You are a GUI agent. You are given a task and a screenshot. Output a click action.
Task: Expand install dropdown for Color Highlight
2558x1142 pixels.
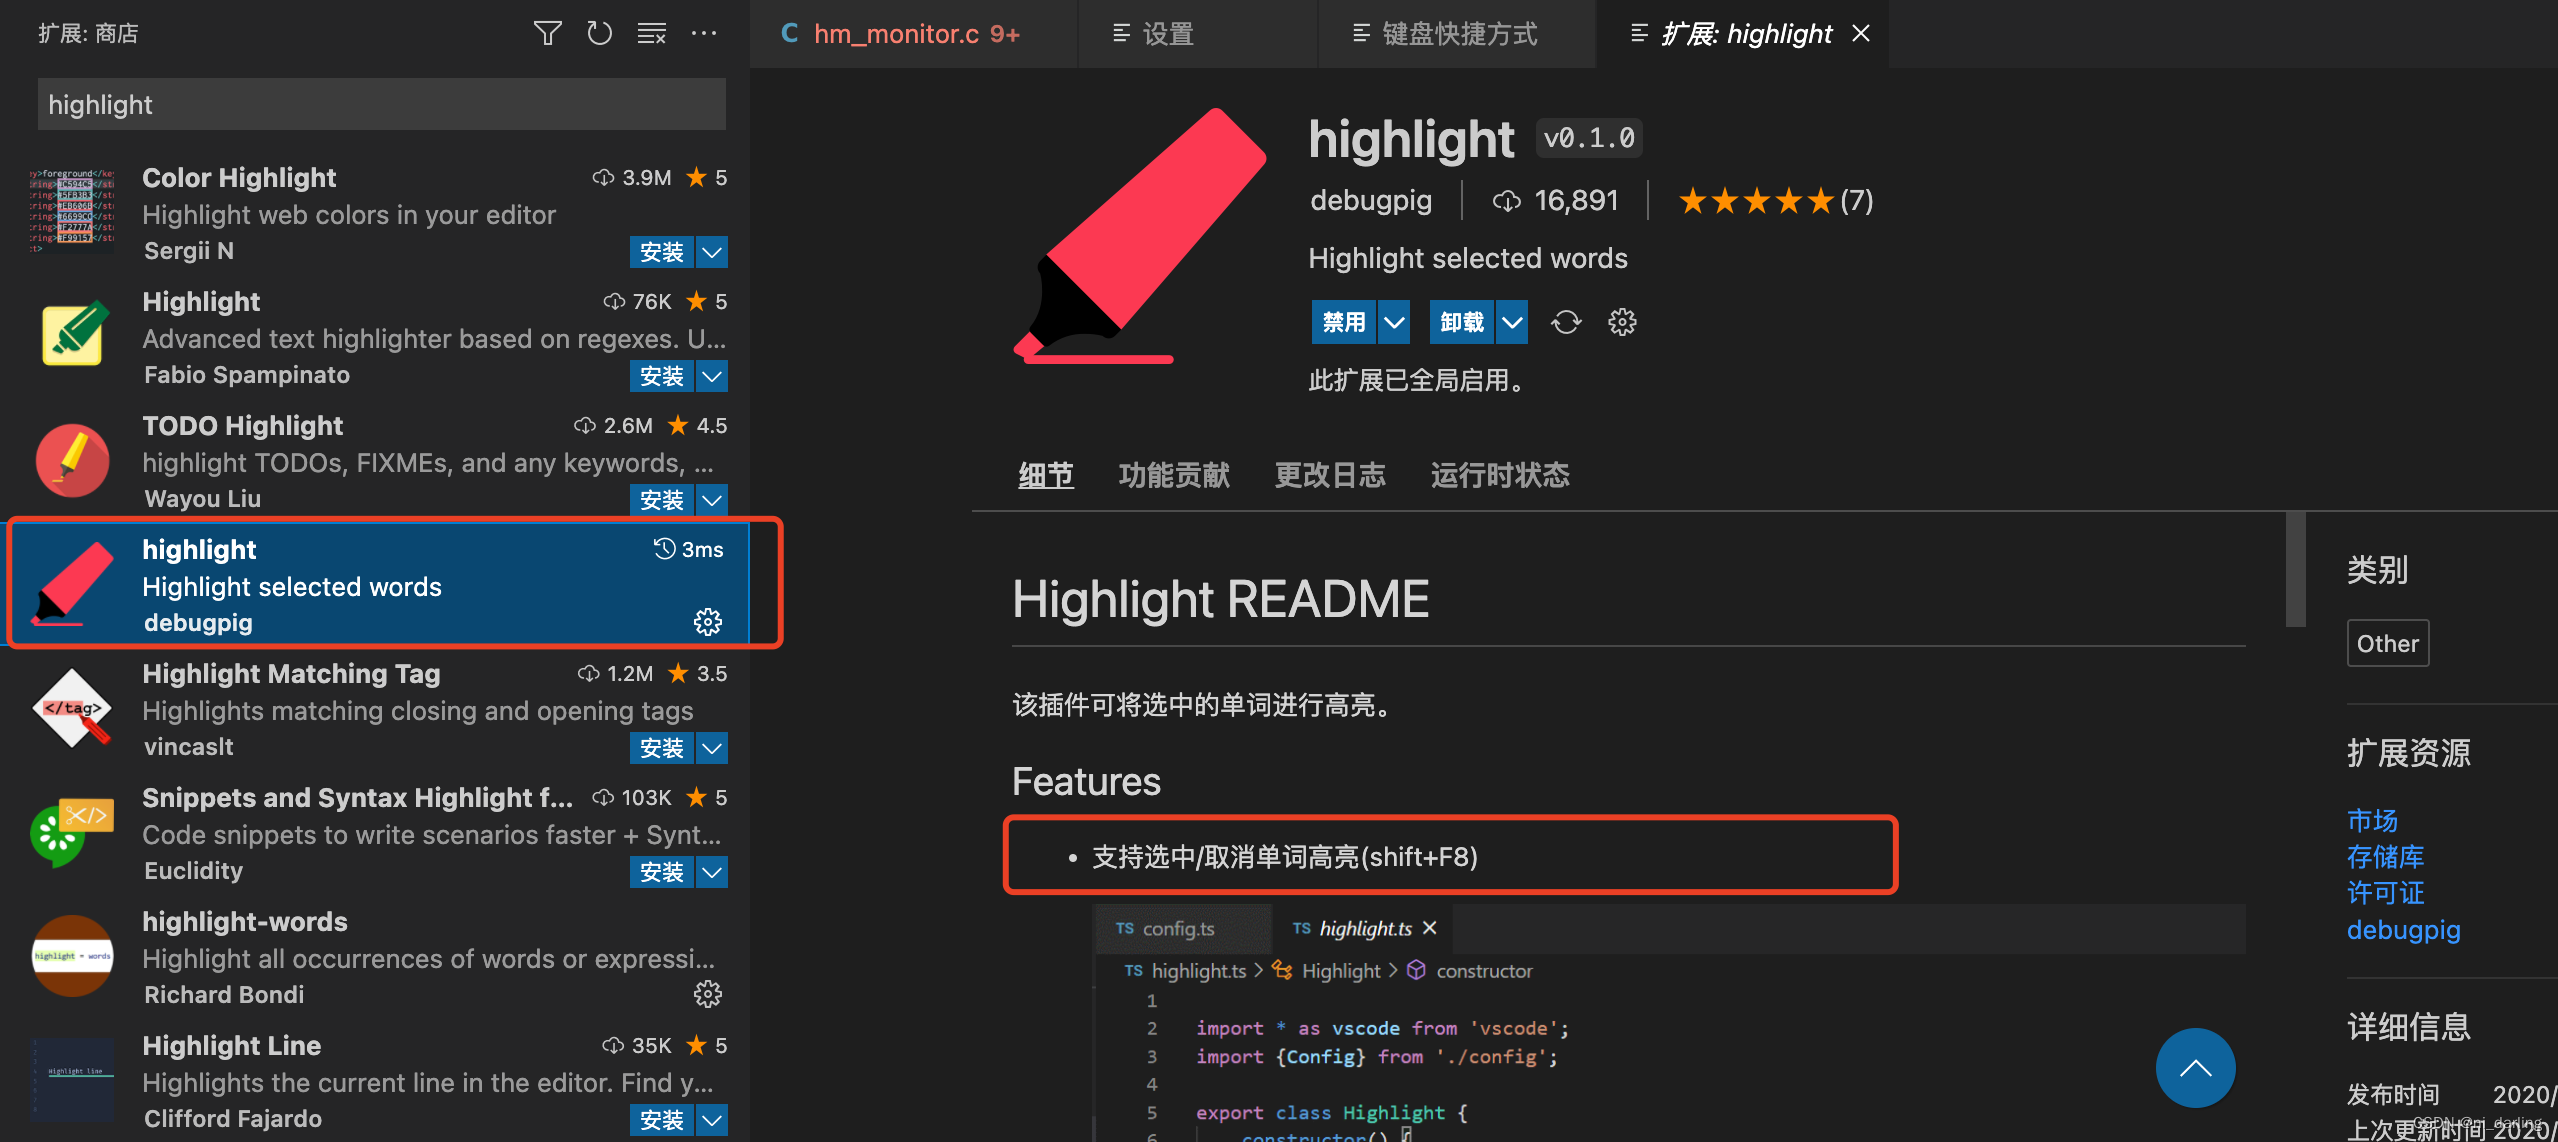[712, 252]
